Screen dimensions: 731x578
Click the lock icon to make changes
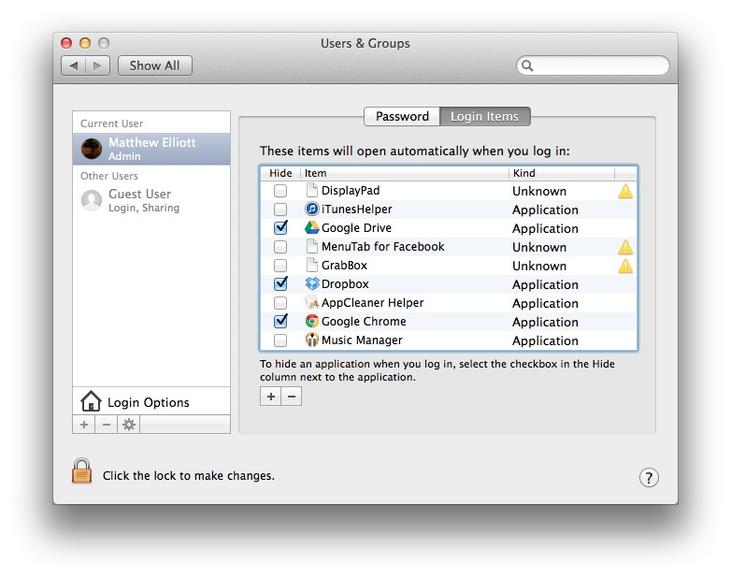coord(82,471)
